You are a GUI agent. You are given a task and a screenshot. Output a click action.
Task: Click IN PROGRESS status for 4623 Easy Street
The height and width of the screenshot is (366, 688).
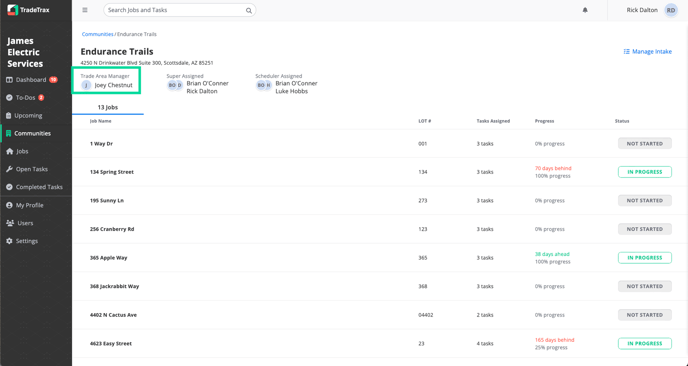point(645,344)
